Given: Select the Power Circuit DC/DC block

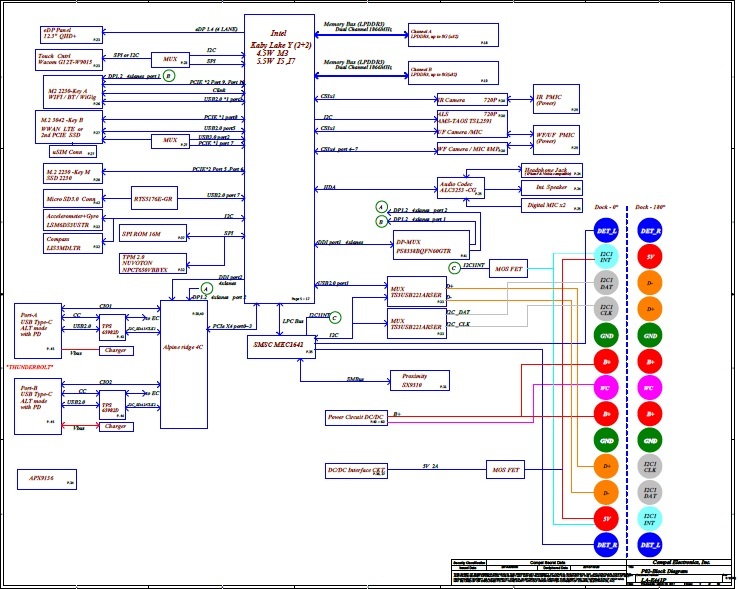Looking at the screenshot, I should (x=357, y=416).
